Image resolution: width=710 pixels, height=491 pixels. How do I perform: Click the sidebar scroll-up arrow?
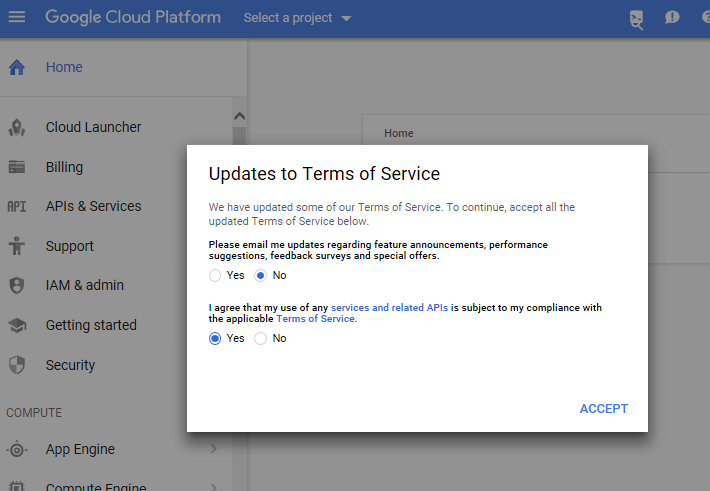coord(240,116)
